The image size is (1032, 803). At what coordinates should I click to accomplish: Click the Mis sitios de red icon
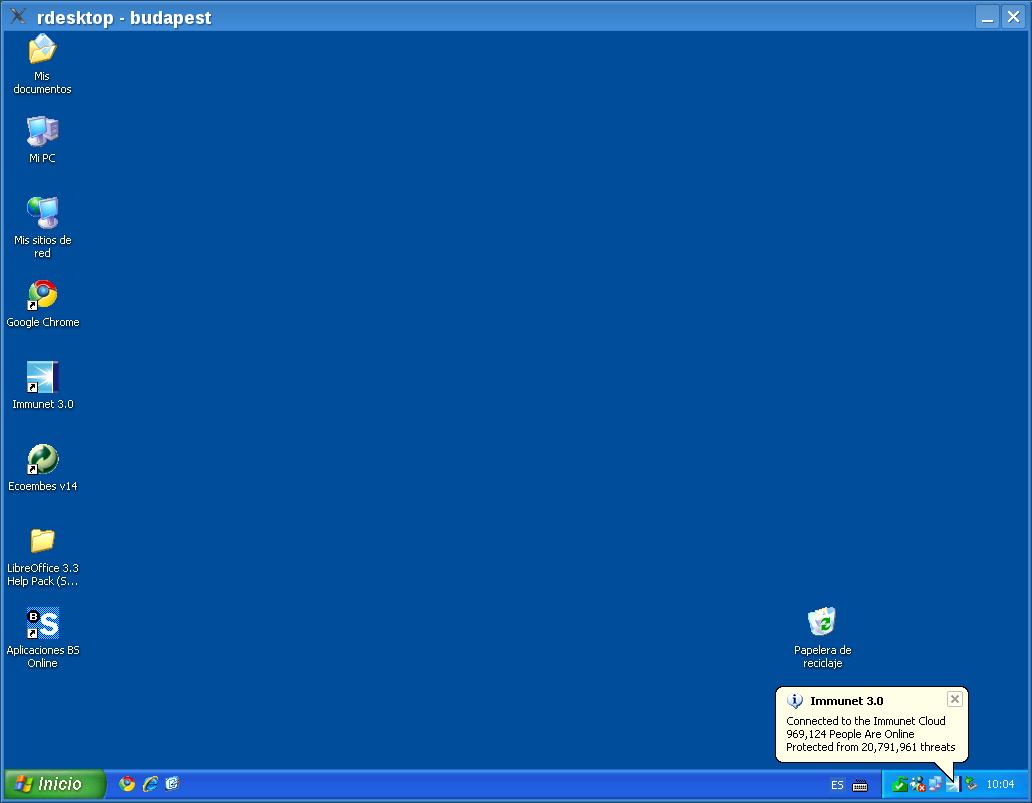(42, 213)
